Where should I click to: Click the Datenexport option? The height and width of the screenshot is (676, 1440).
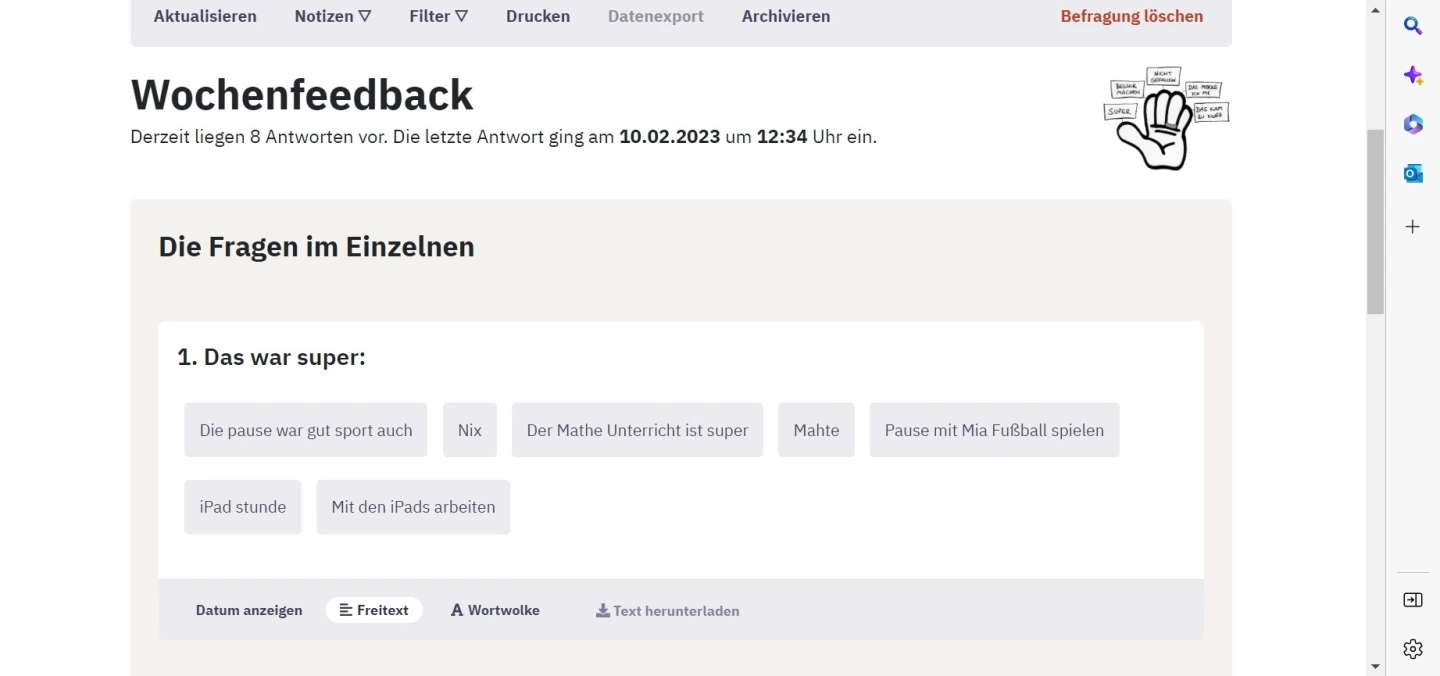click(x=656, y=16)
